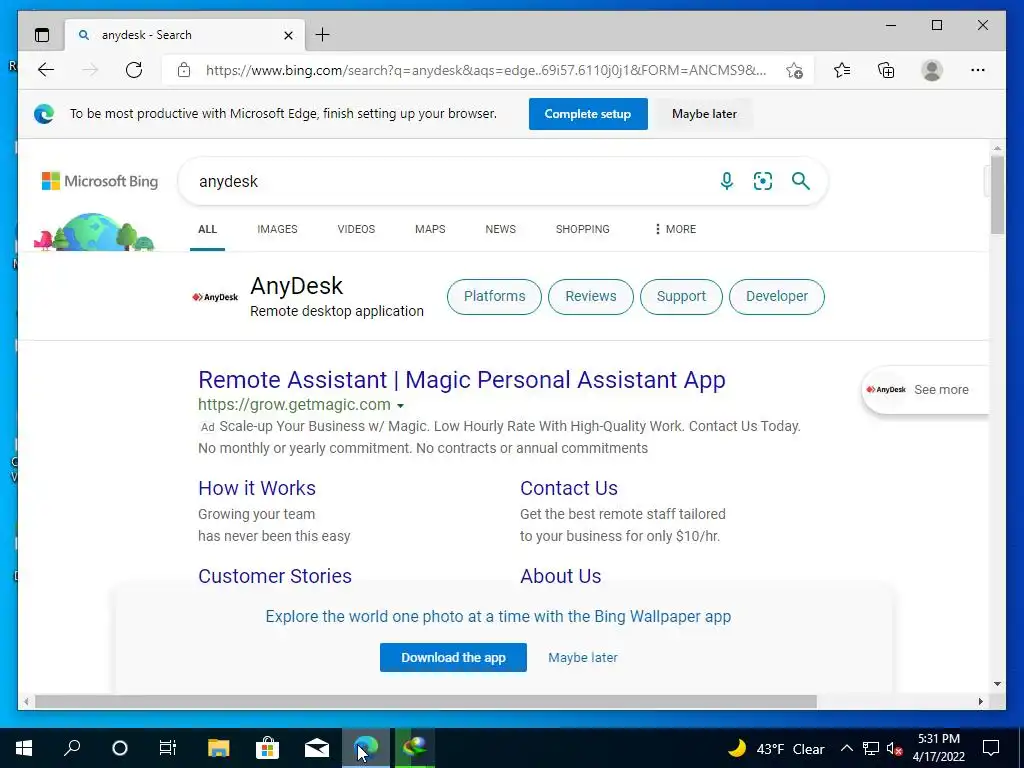
Task: Select the Reviews pill button
Action: point(590,296)
